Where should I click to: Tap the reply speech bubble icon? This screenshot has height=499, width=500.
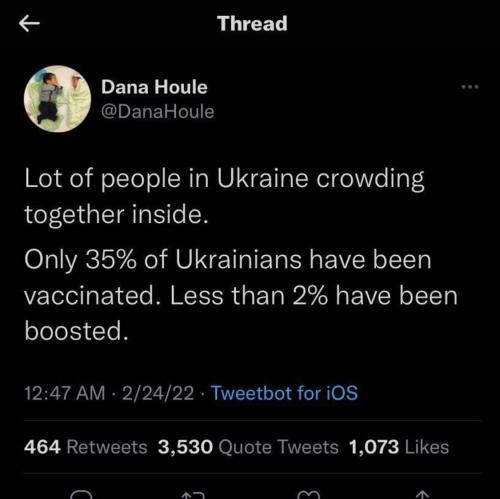(81, 495)
